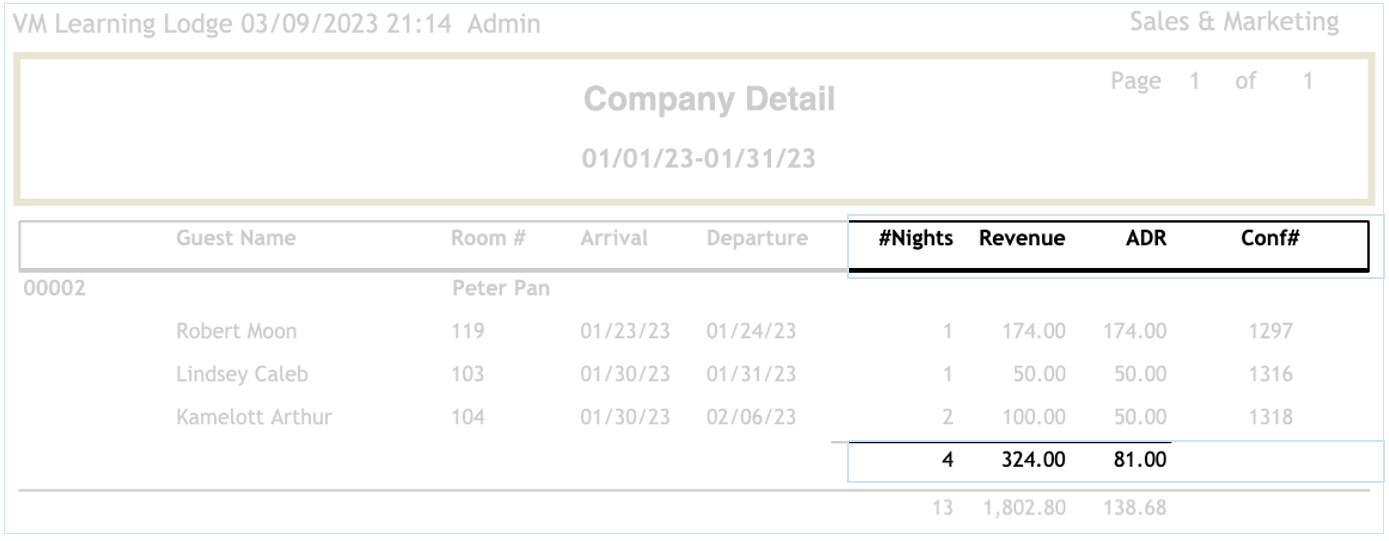Open guest Robert Moon's entry
This screenshot has width=1389, height=541.
pos(236,331)
